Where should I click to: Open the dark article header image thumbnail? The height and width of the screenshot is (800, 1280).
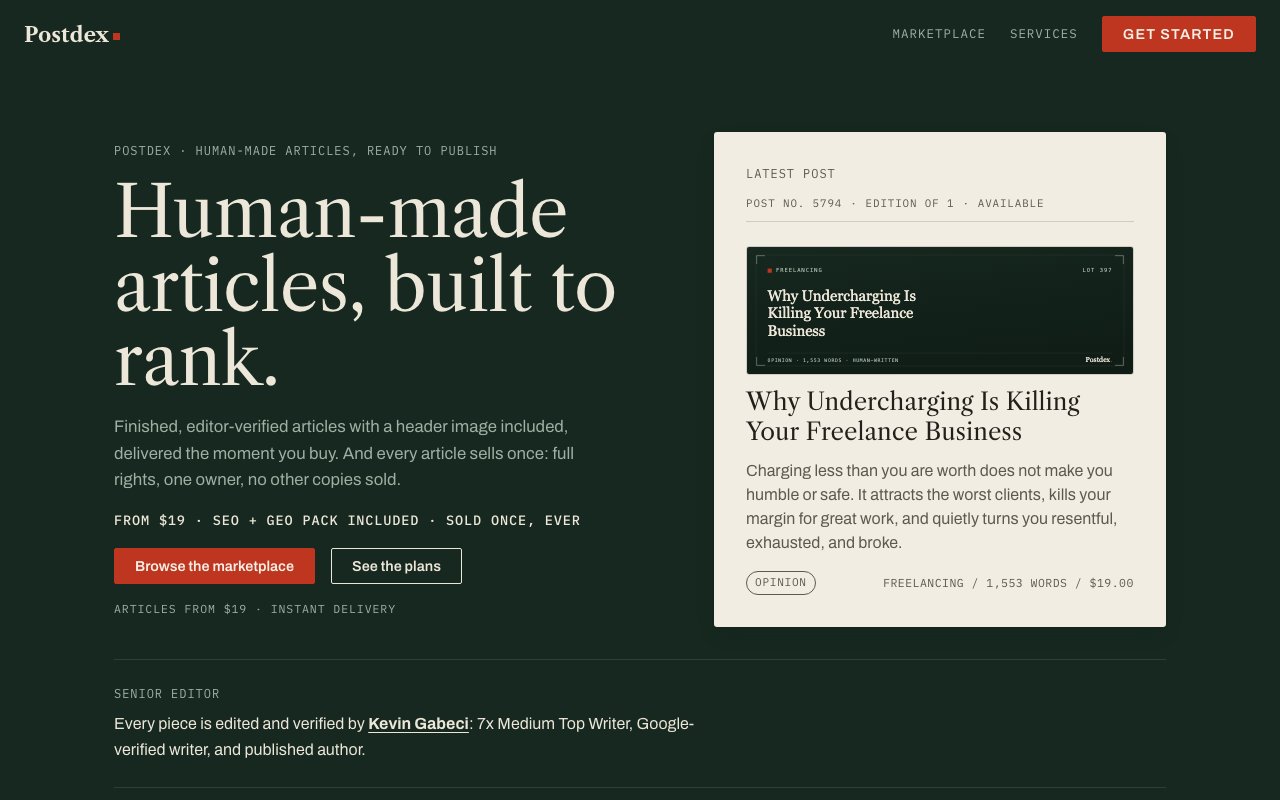[939, 310]
